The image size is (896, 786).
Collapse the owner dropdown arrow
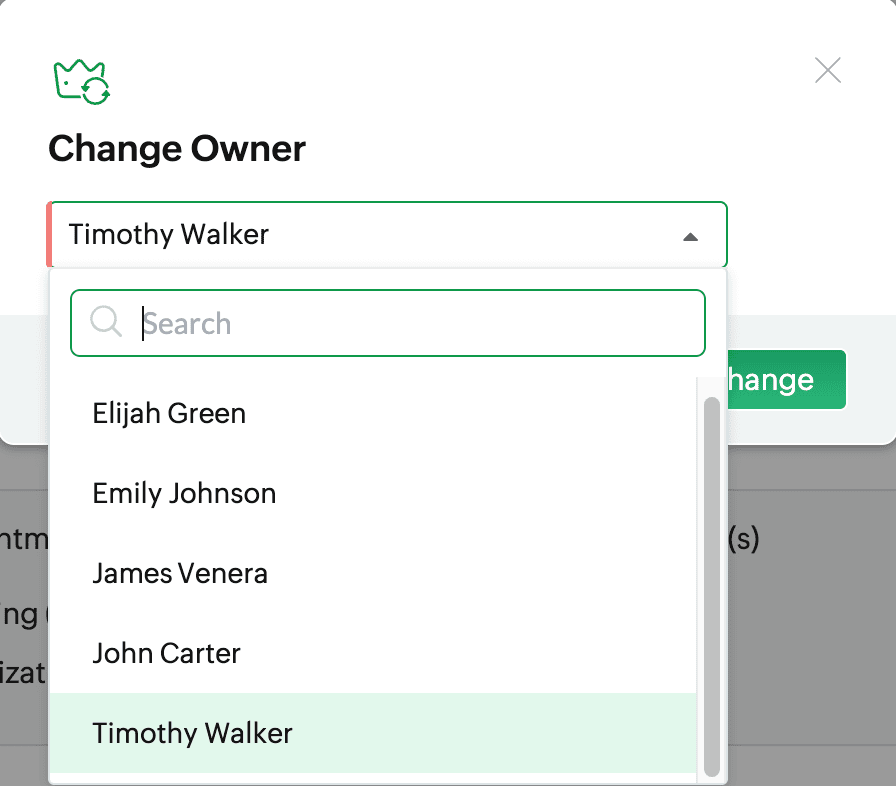click(x=690, y=237)
